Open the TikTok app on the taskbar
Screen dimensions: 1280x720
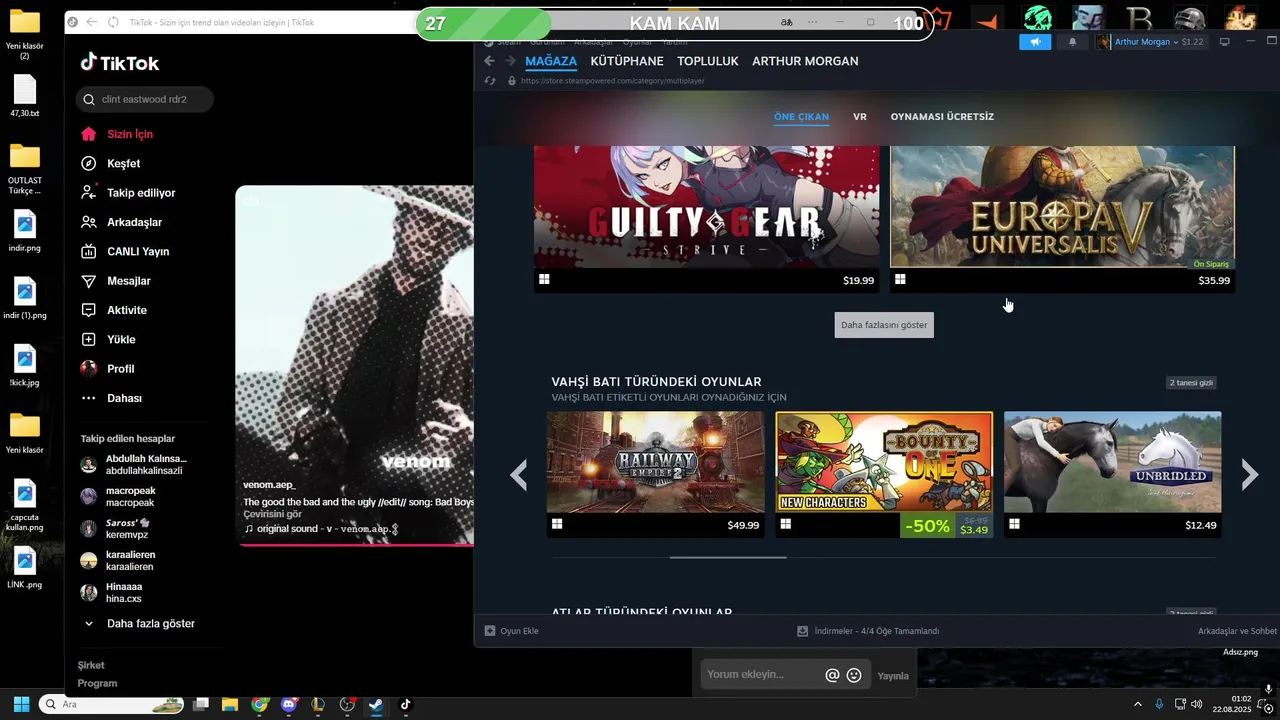coord(405,704)
